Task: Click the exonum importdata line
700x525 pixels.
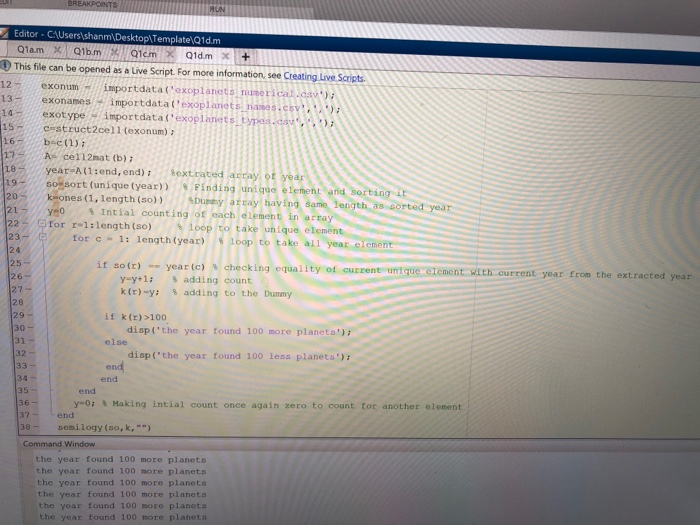Action: [x=188, y=90]
